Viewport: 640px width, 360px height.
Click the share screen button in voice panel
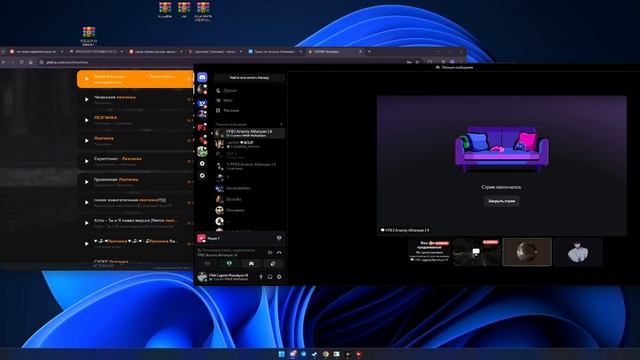[229, 264]
